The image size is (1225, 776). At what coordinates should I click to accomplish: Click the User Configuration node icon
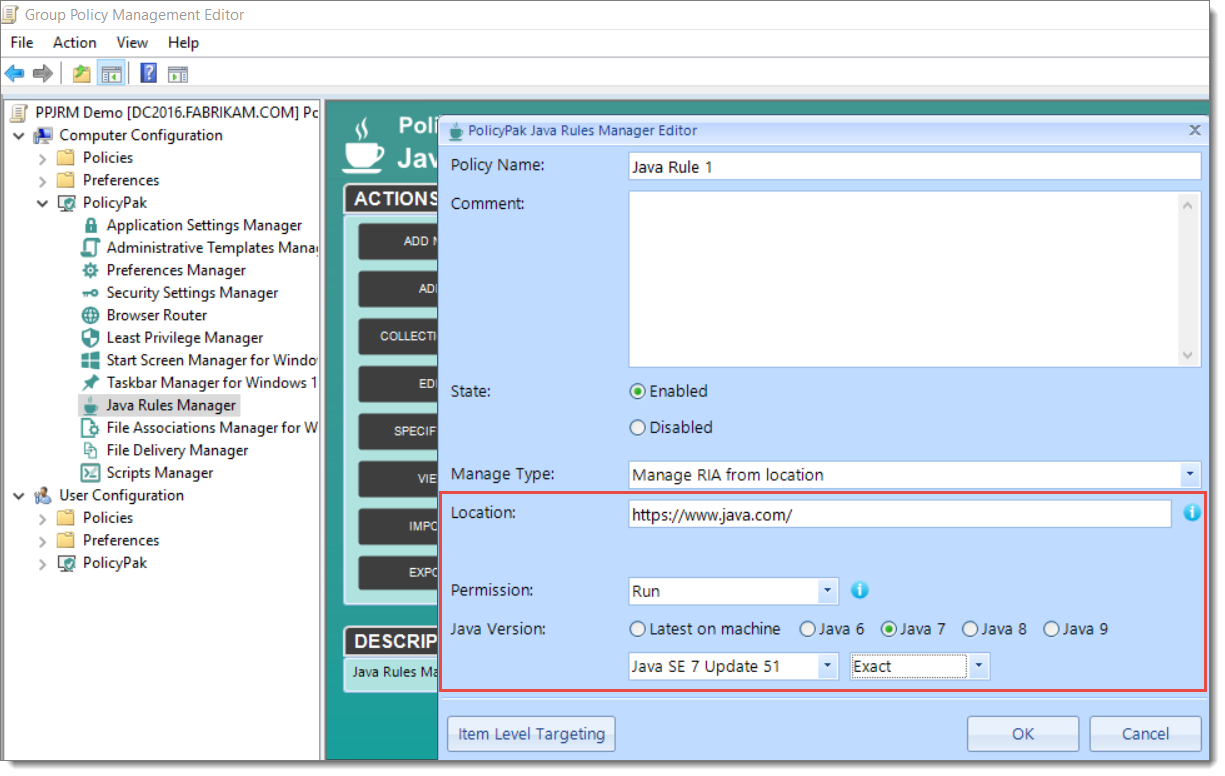[x=43, y=495]
